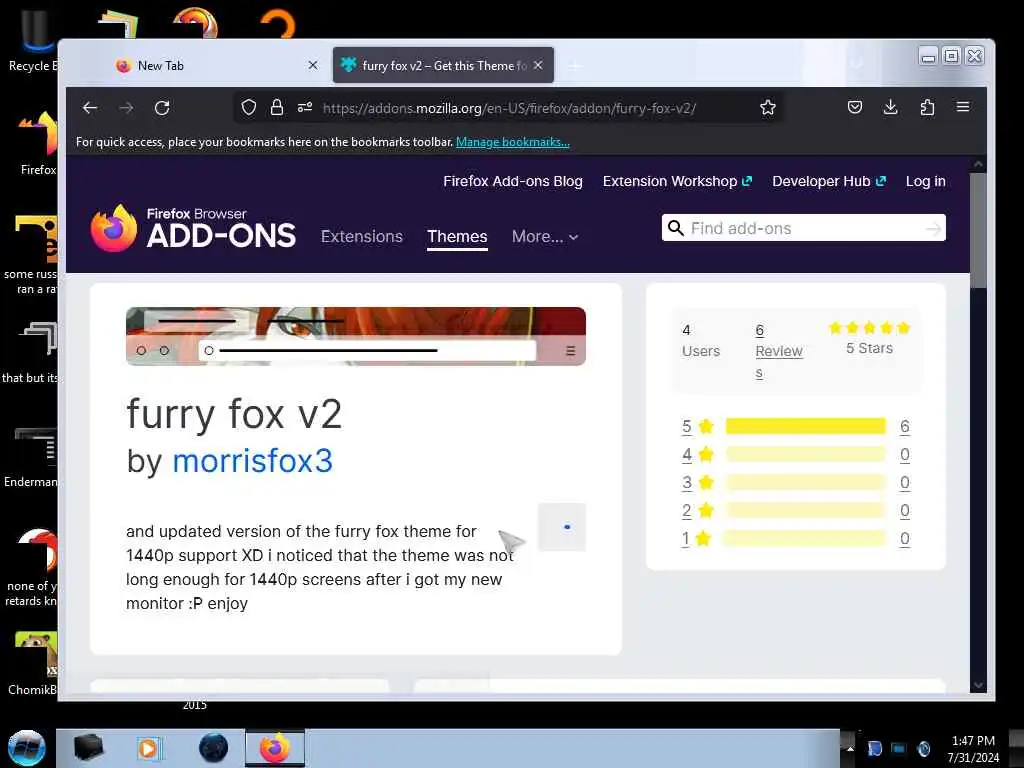
Task: Open author morrisfox3 profile
Action: (x=253, y=460)
